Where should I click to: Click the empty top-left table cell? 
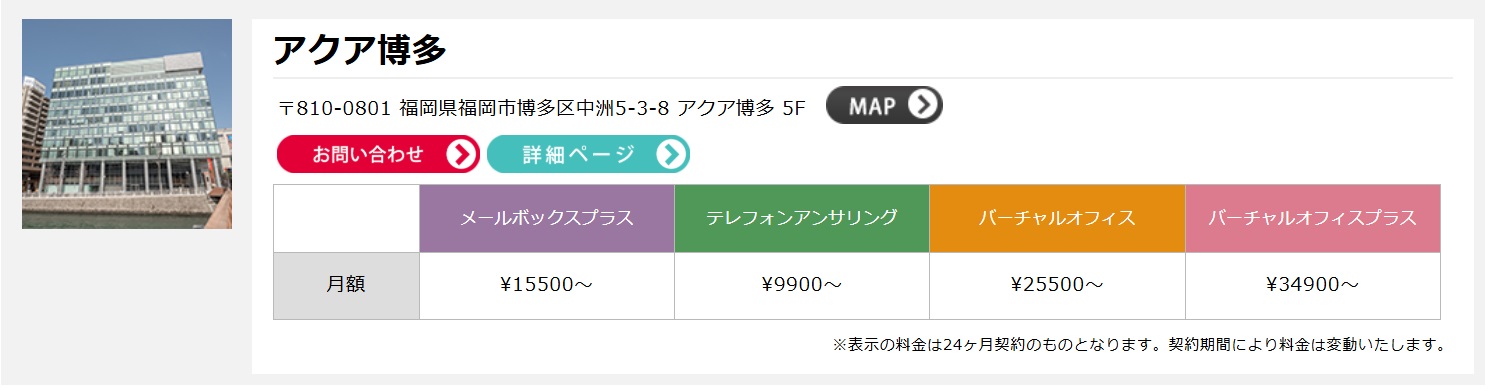point(346,218)
